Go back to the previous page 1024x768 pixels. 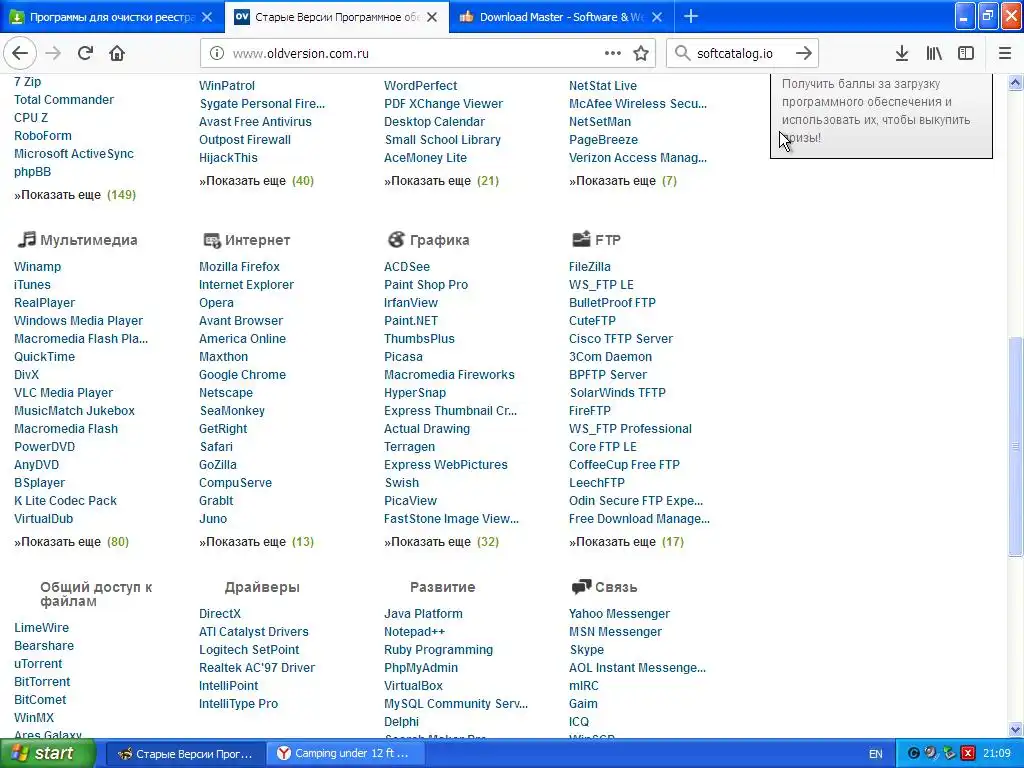(20, 53)
